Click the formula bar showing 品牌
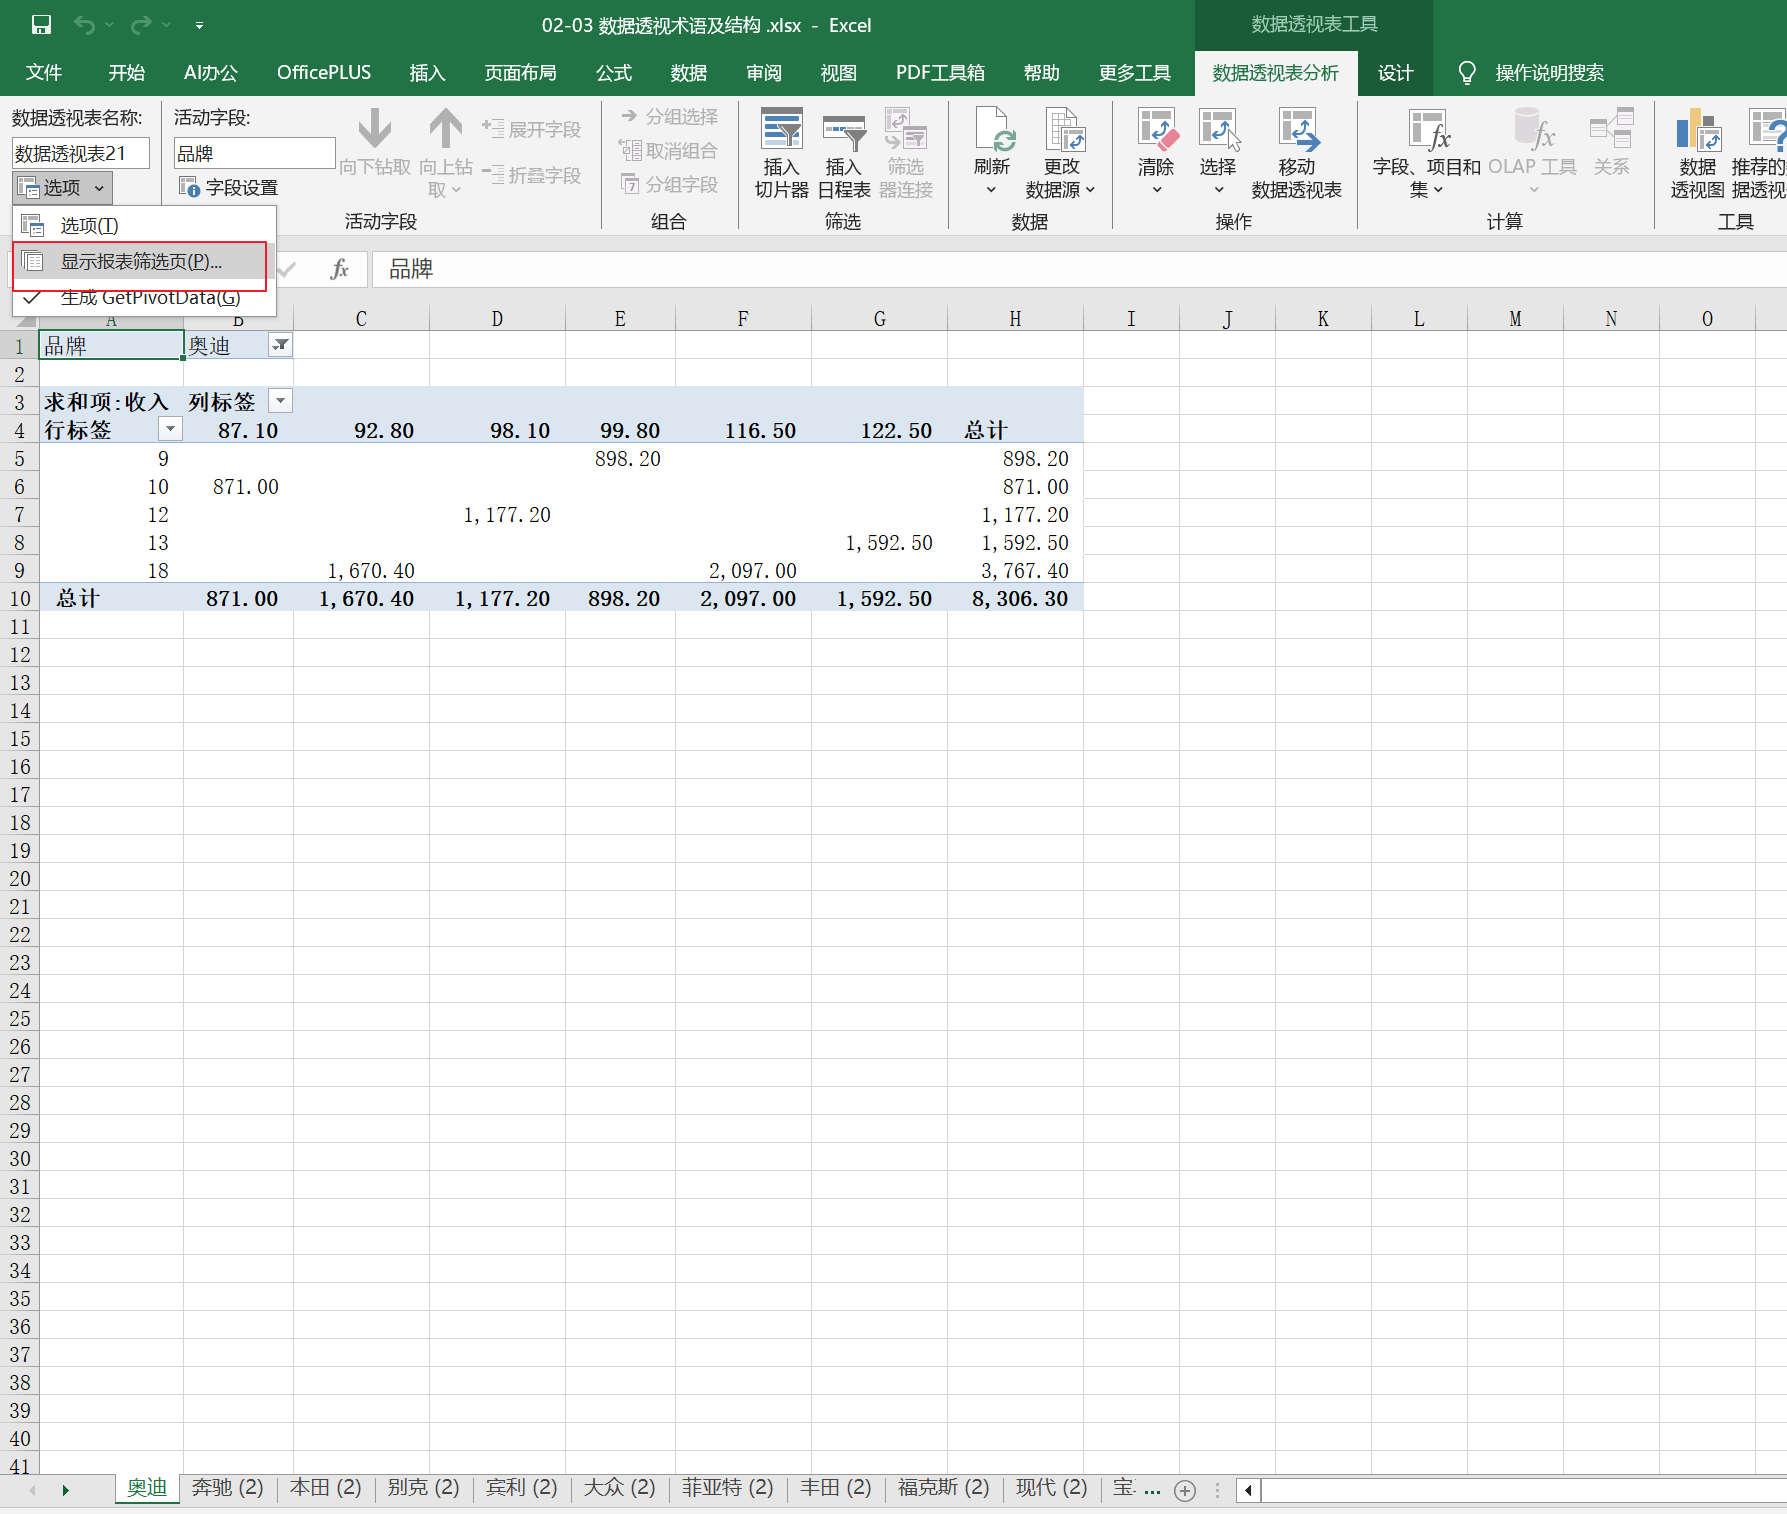The height and width of the screenshot is (1514, 1787). coord(1079,268)
